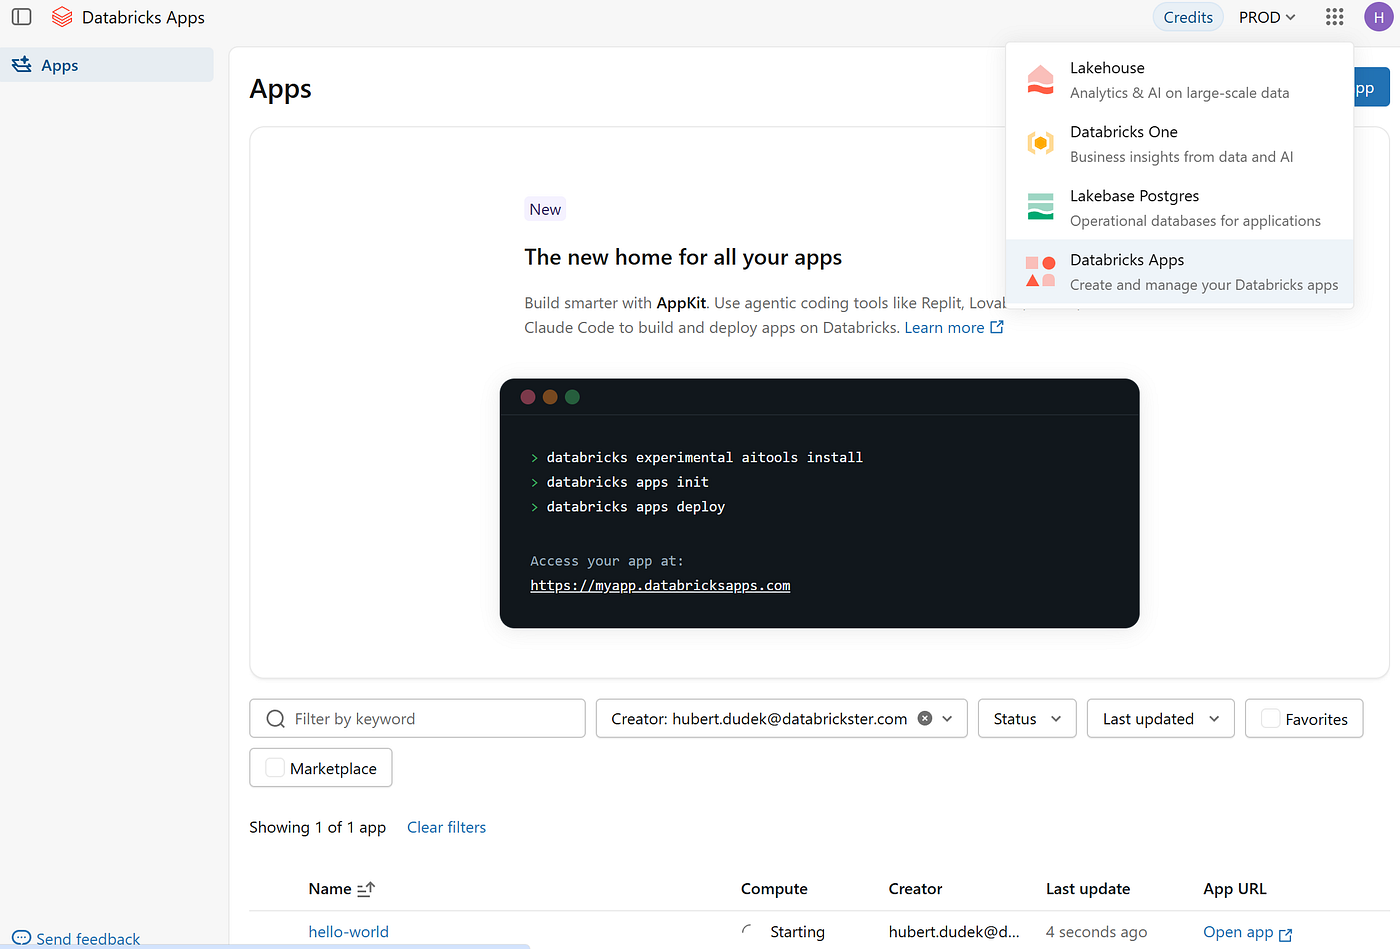This screenshot has width=1400, height=949.
Task: Select Databricks One from the app menu
Action: [1179, 144]
